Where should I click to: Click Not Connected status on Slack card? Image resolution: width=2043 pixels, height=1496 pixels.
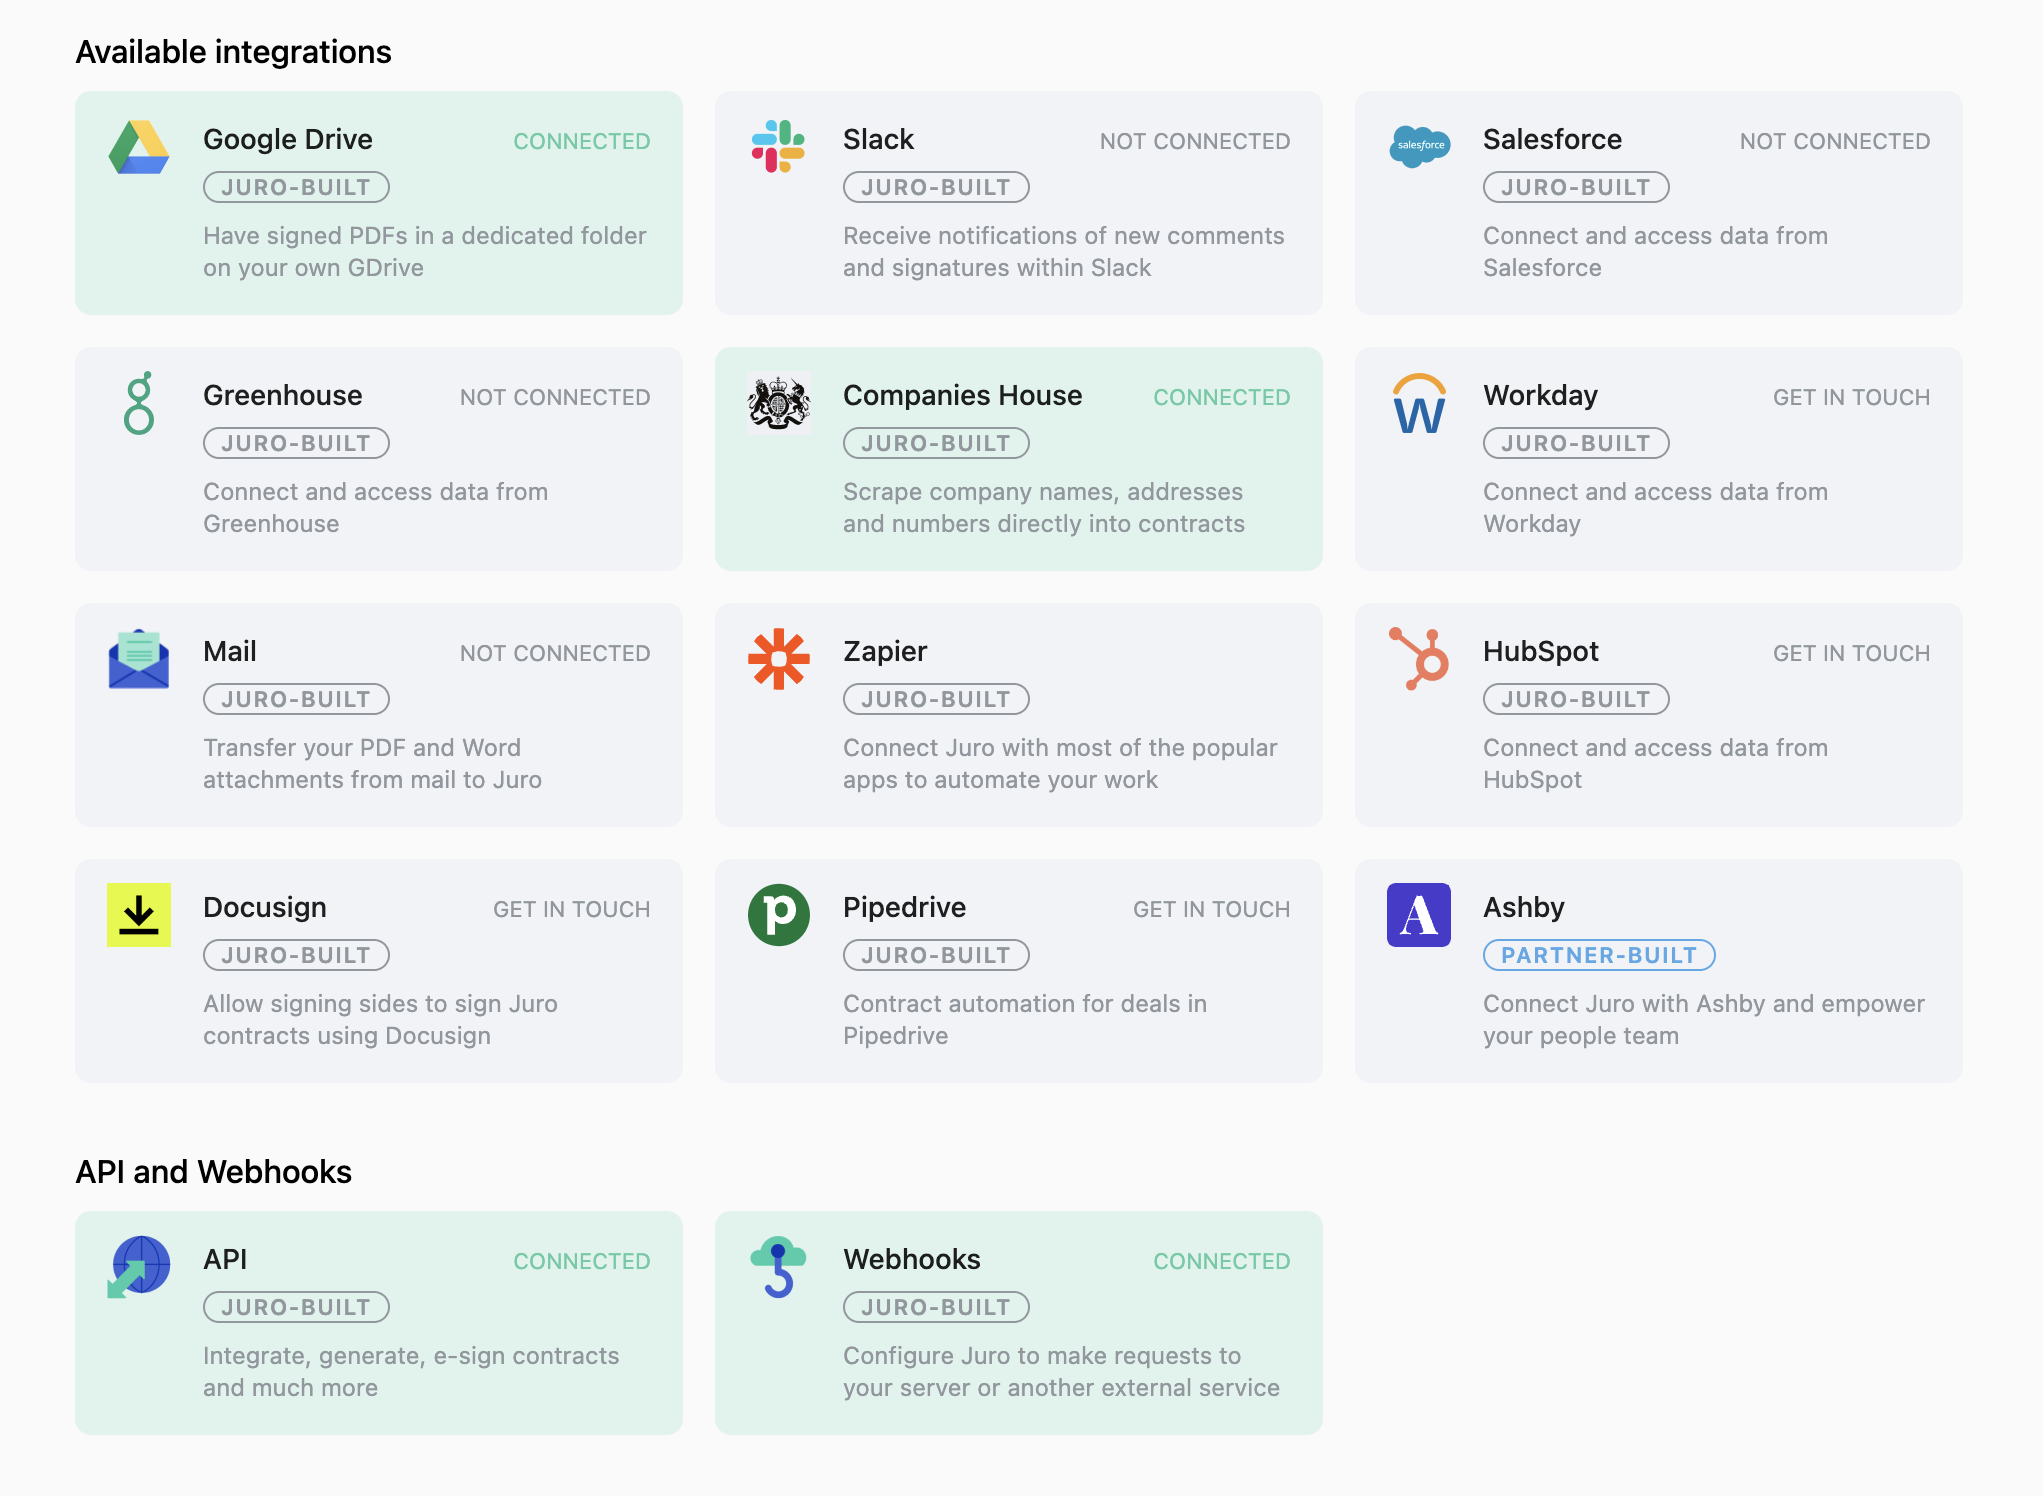pyautogui.click(x=1195, y=141)
